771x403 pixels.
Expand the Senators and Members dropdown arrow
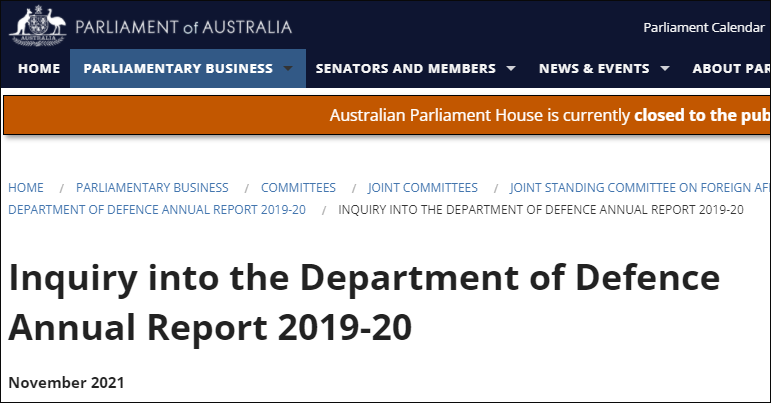click(x=511, y=69)
